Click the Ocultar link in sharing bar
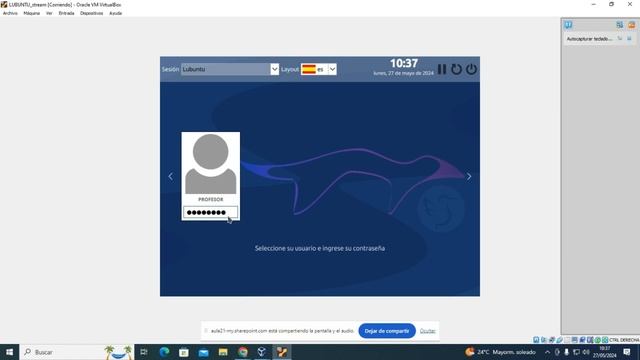The image size is (640, 360). point(427,331)
